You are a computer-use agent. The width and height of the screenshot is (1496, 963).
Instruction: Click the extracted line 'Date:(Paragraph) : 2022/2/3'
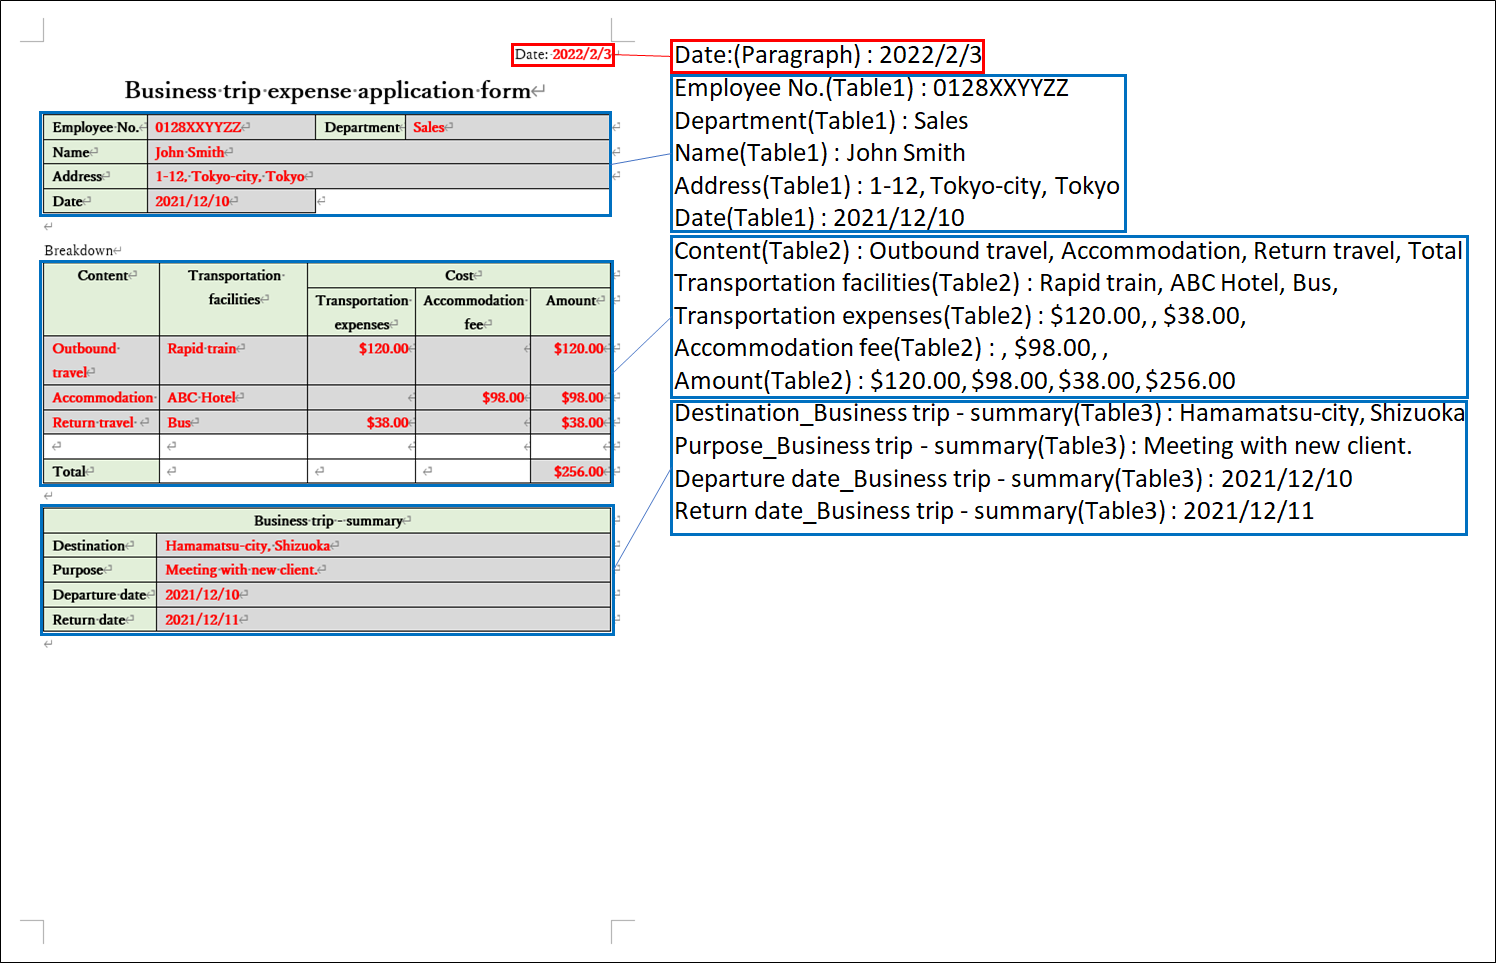tap(828, 55)
